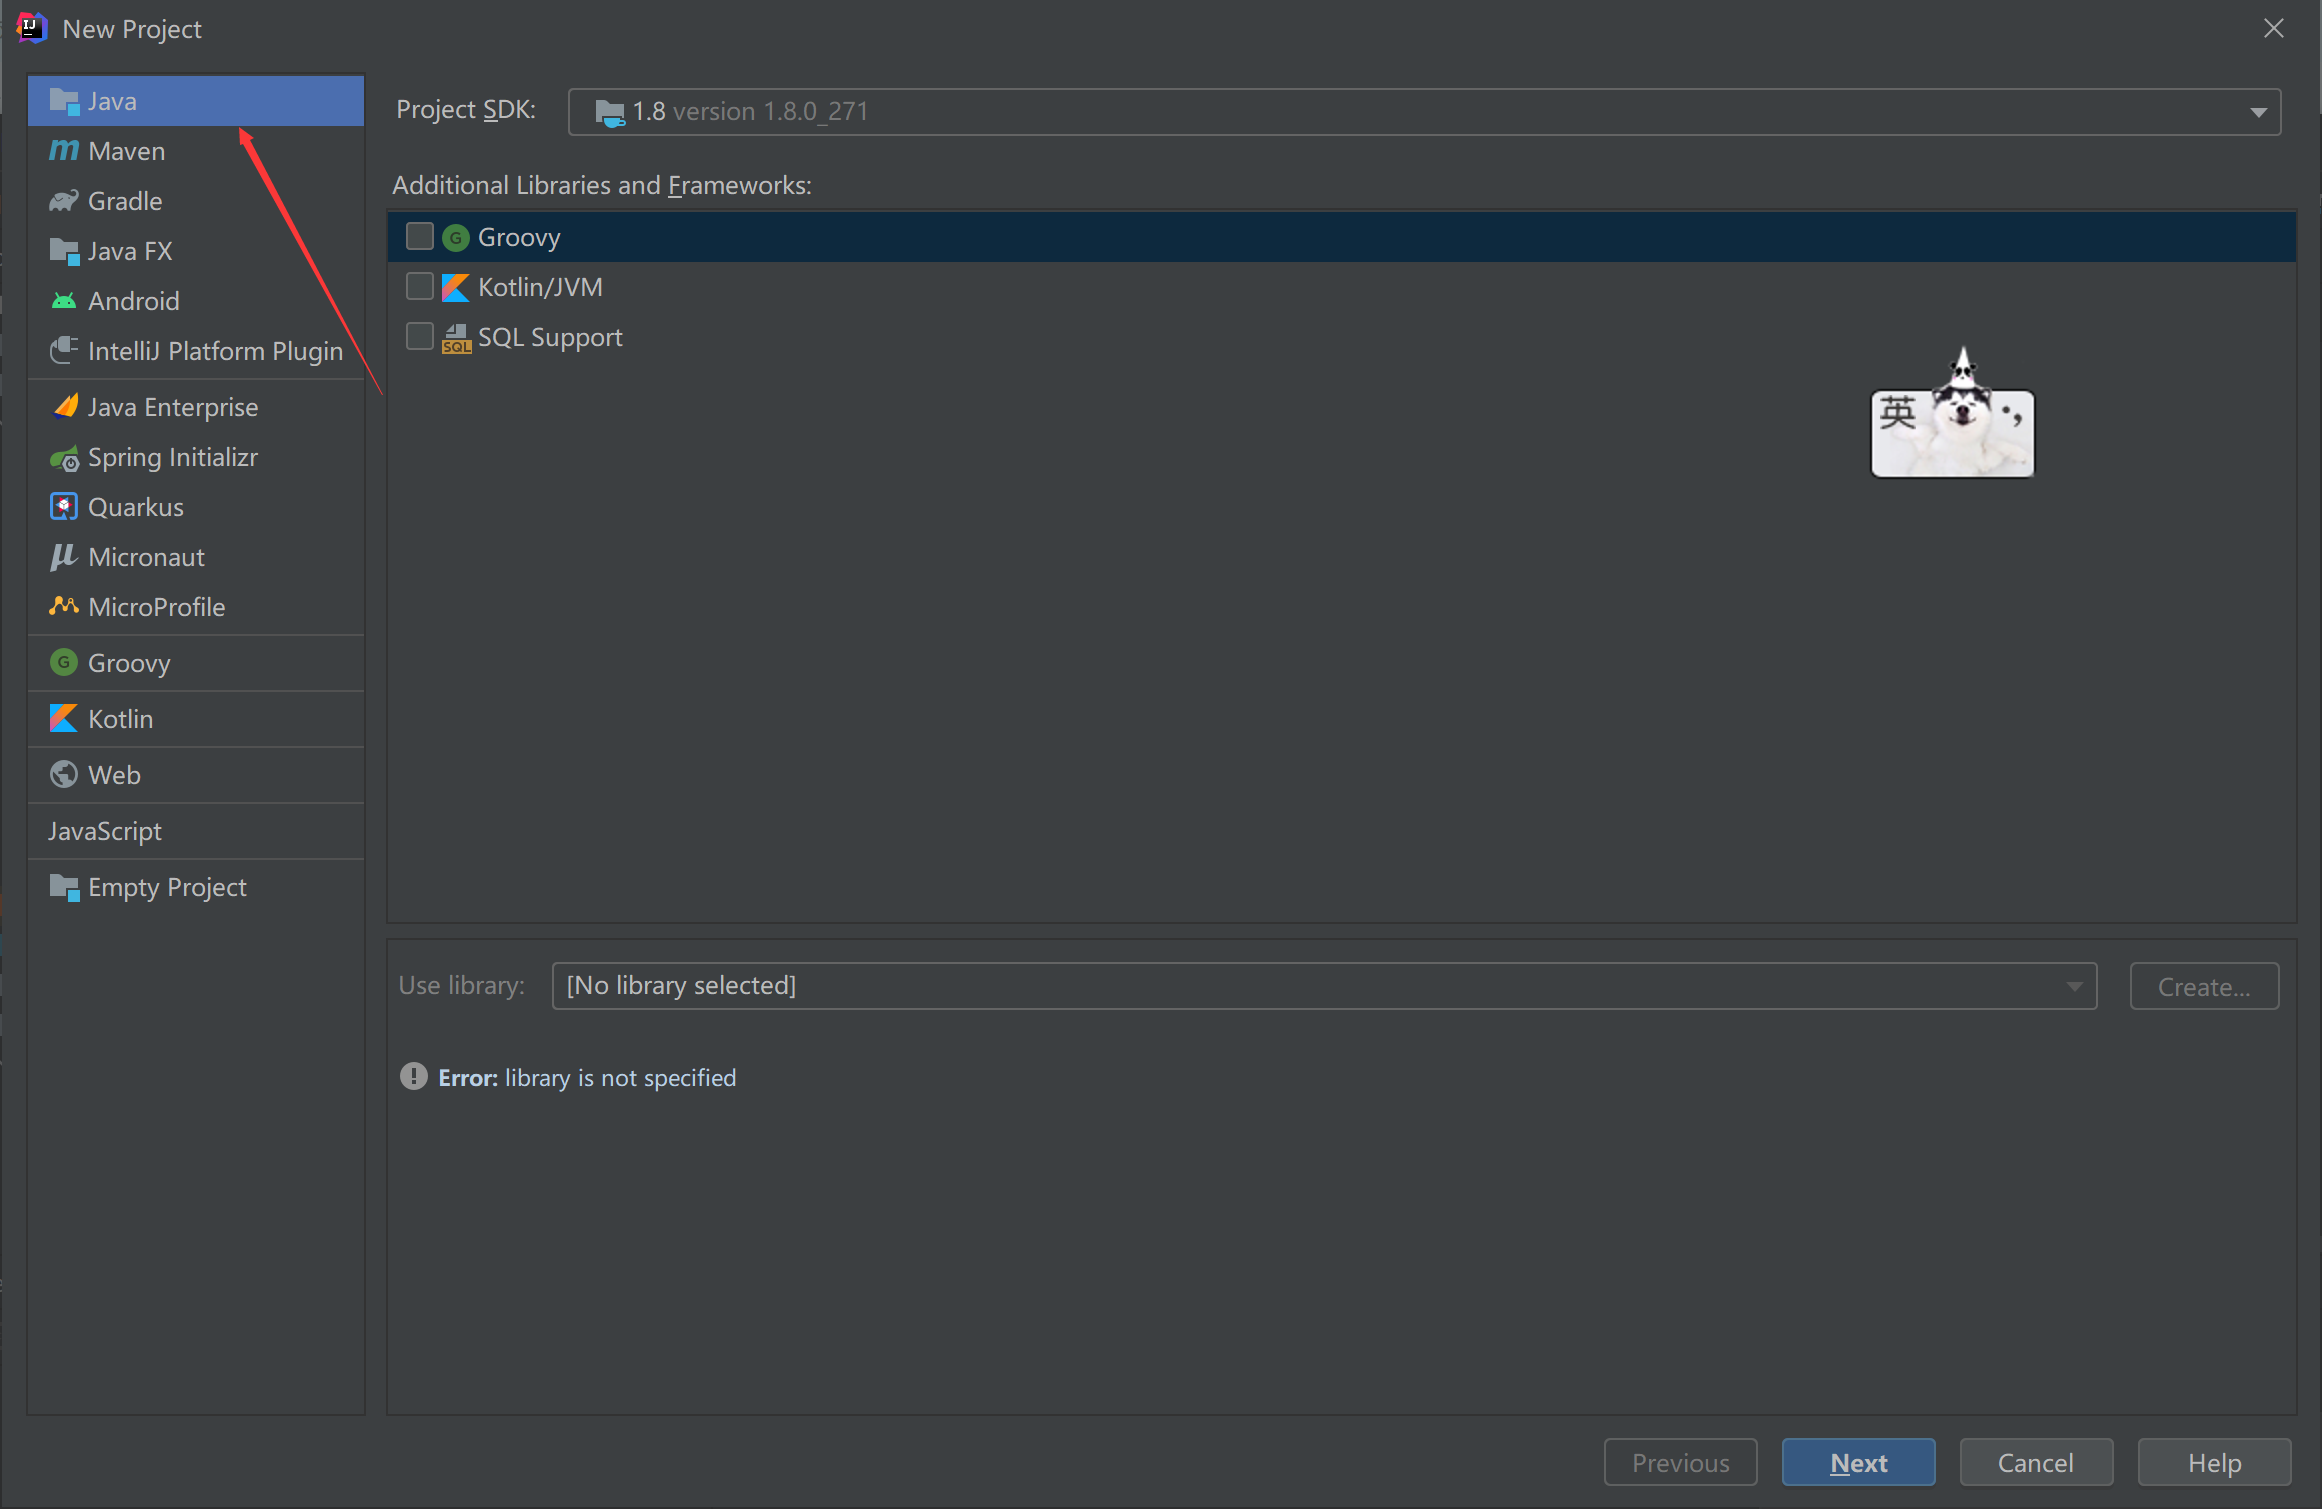Select the Android project icon
2322x1509 pixels.
64,301
